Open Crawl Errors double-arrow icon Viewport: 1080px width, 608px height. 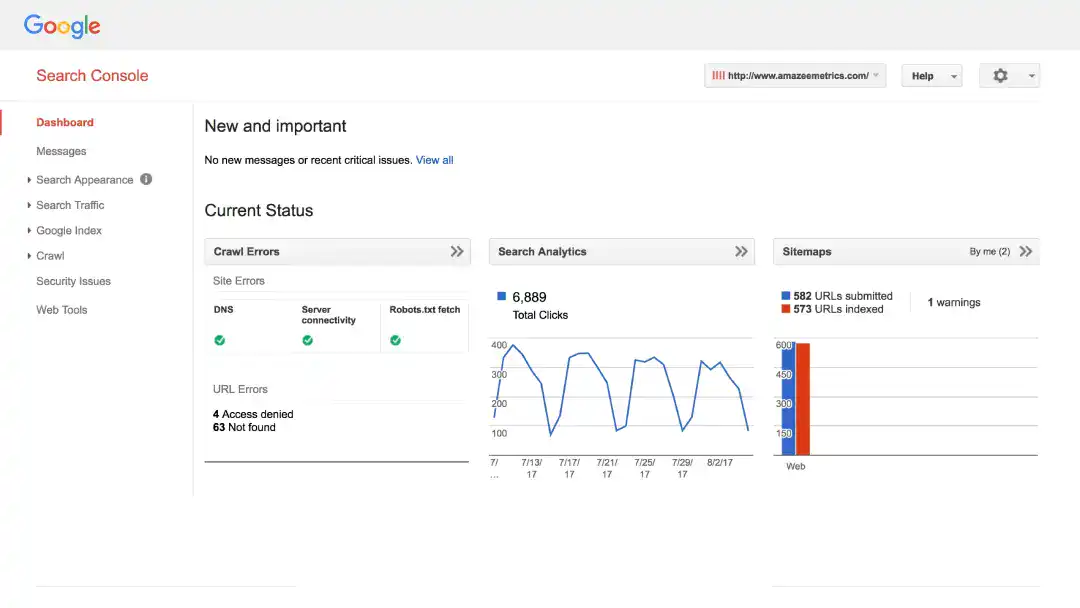[x=457, y=251]
